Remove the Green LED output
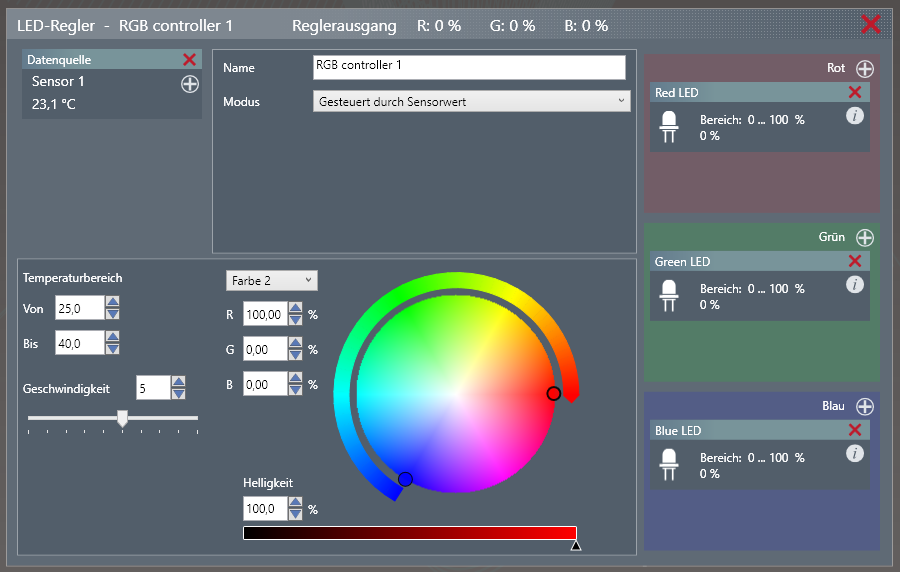This screenshot has width=900, height=572. point(855,261)
